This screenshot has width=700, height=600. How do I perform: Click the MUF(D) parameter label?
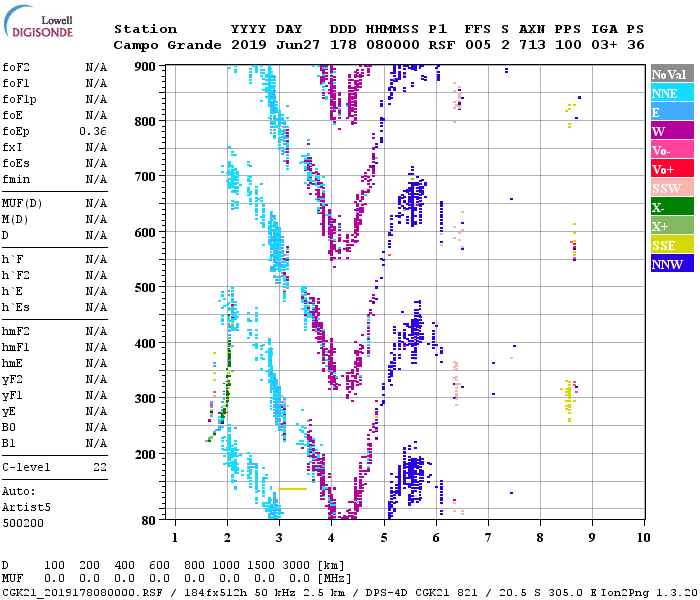click(x=22, y=204)
